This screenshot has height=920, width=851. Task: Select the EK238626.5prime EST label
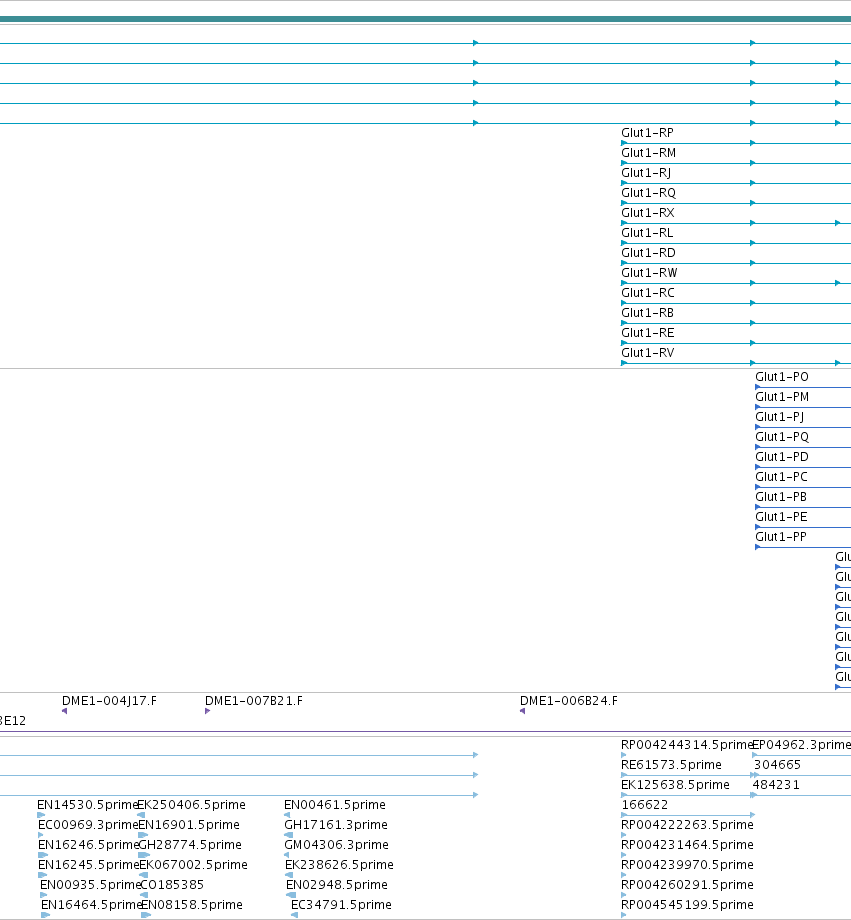click(339, 864)
